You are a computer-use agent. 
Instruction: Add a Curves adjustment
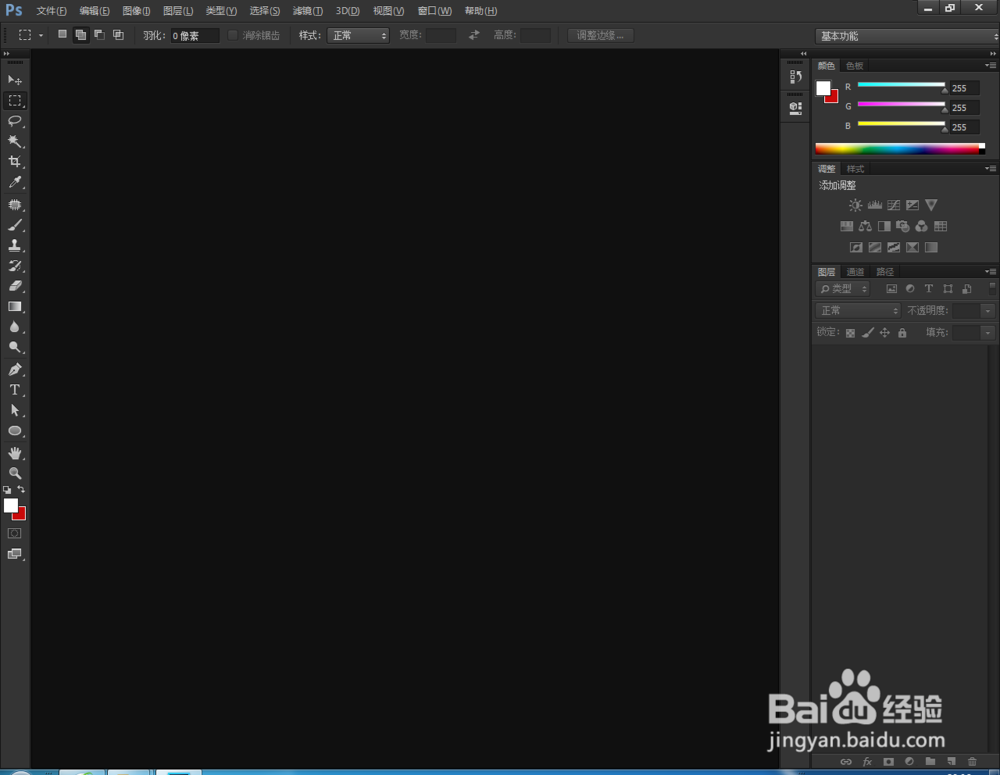tap(893, 205)
